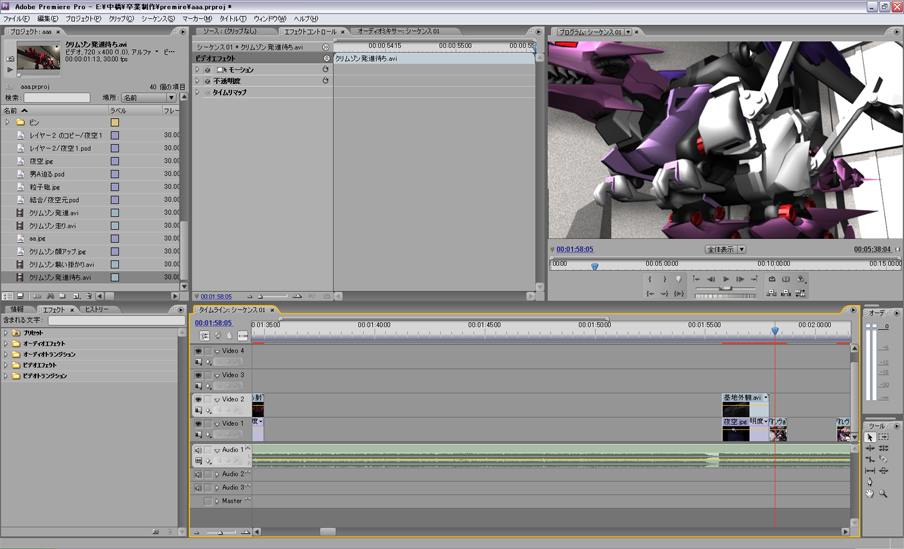Select the Slide tool
The width and height of the screenshot is (904, 549).
883,471
